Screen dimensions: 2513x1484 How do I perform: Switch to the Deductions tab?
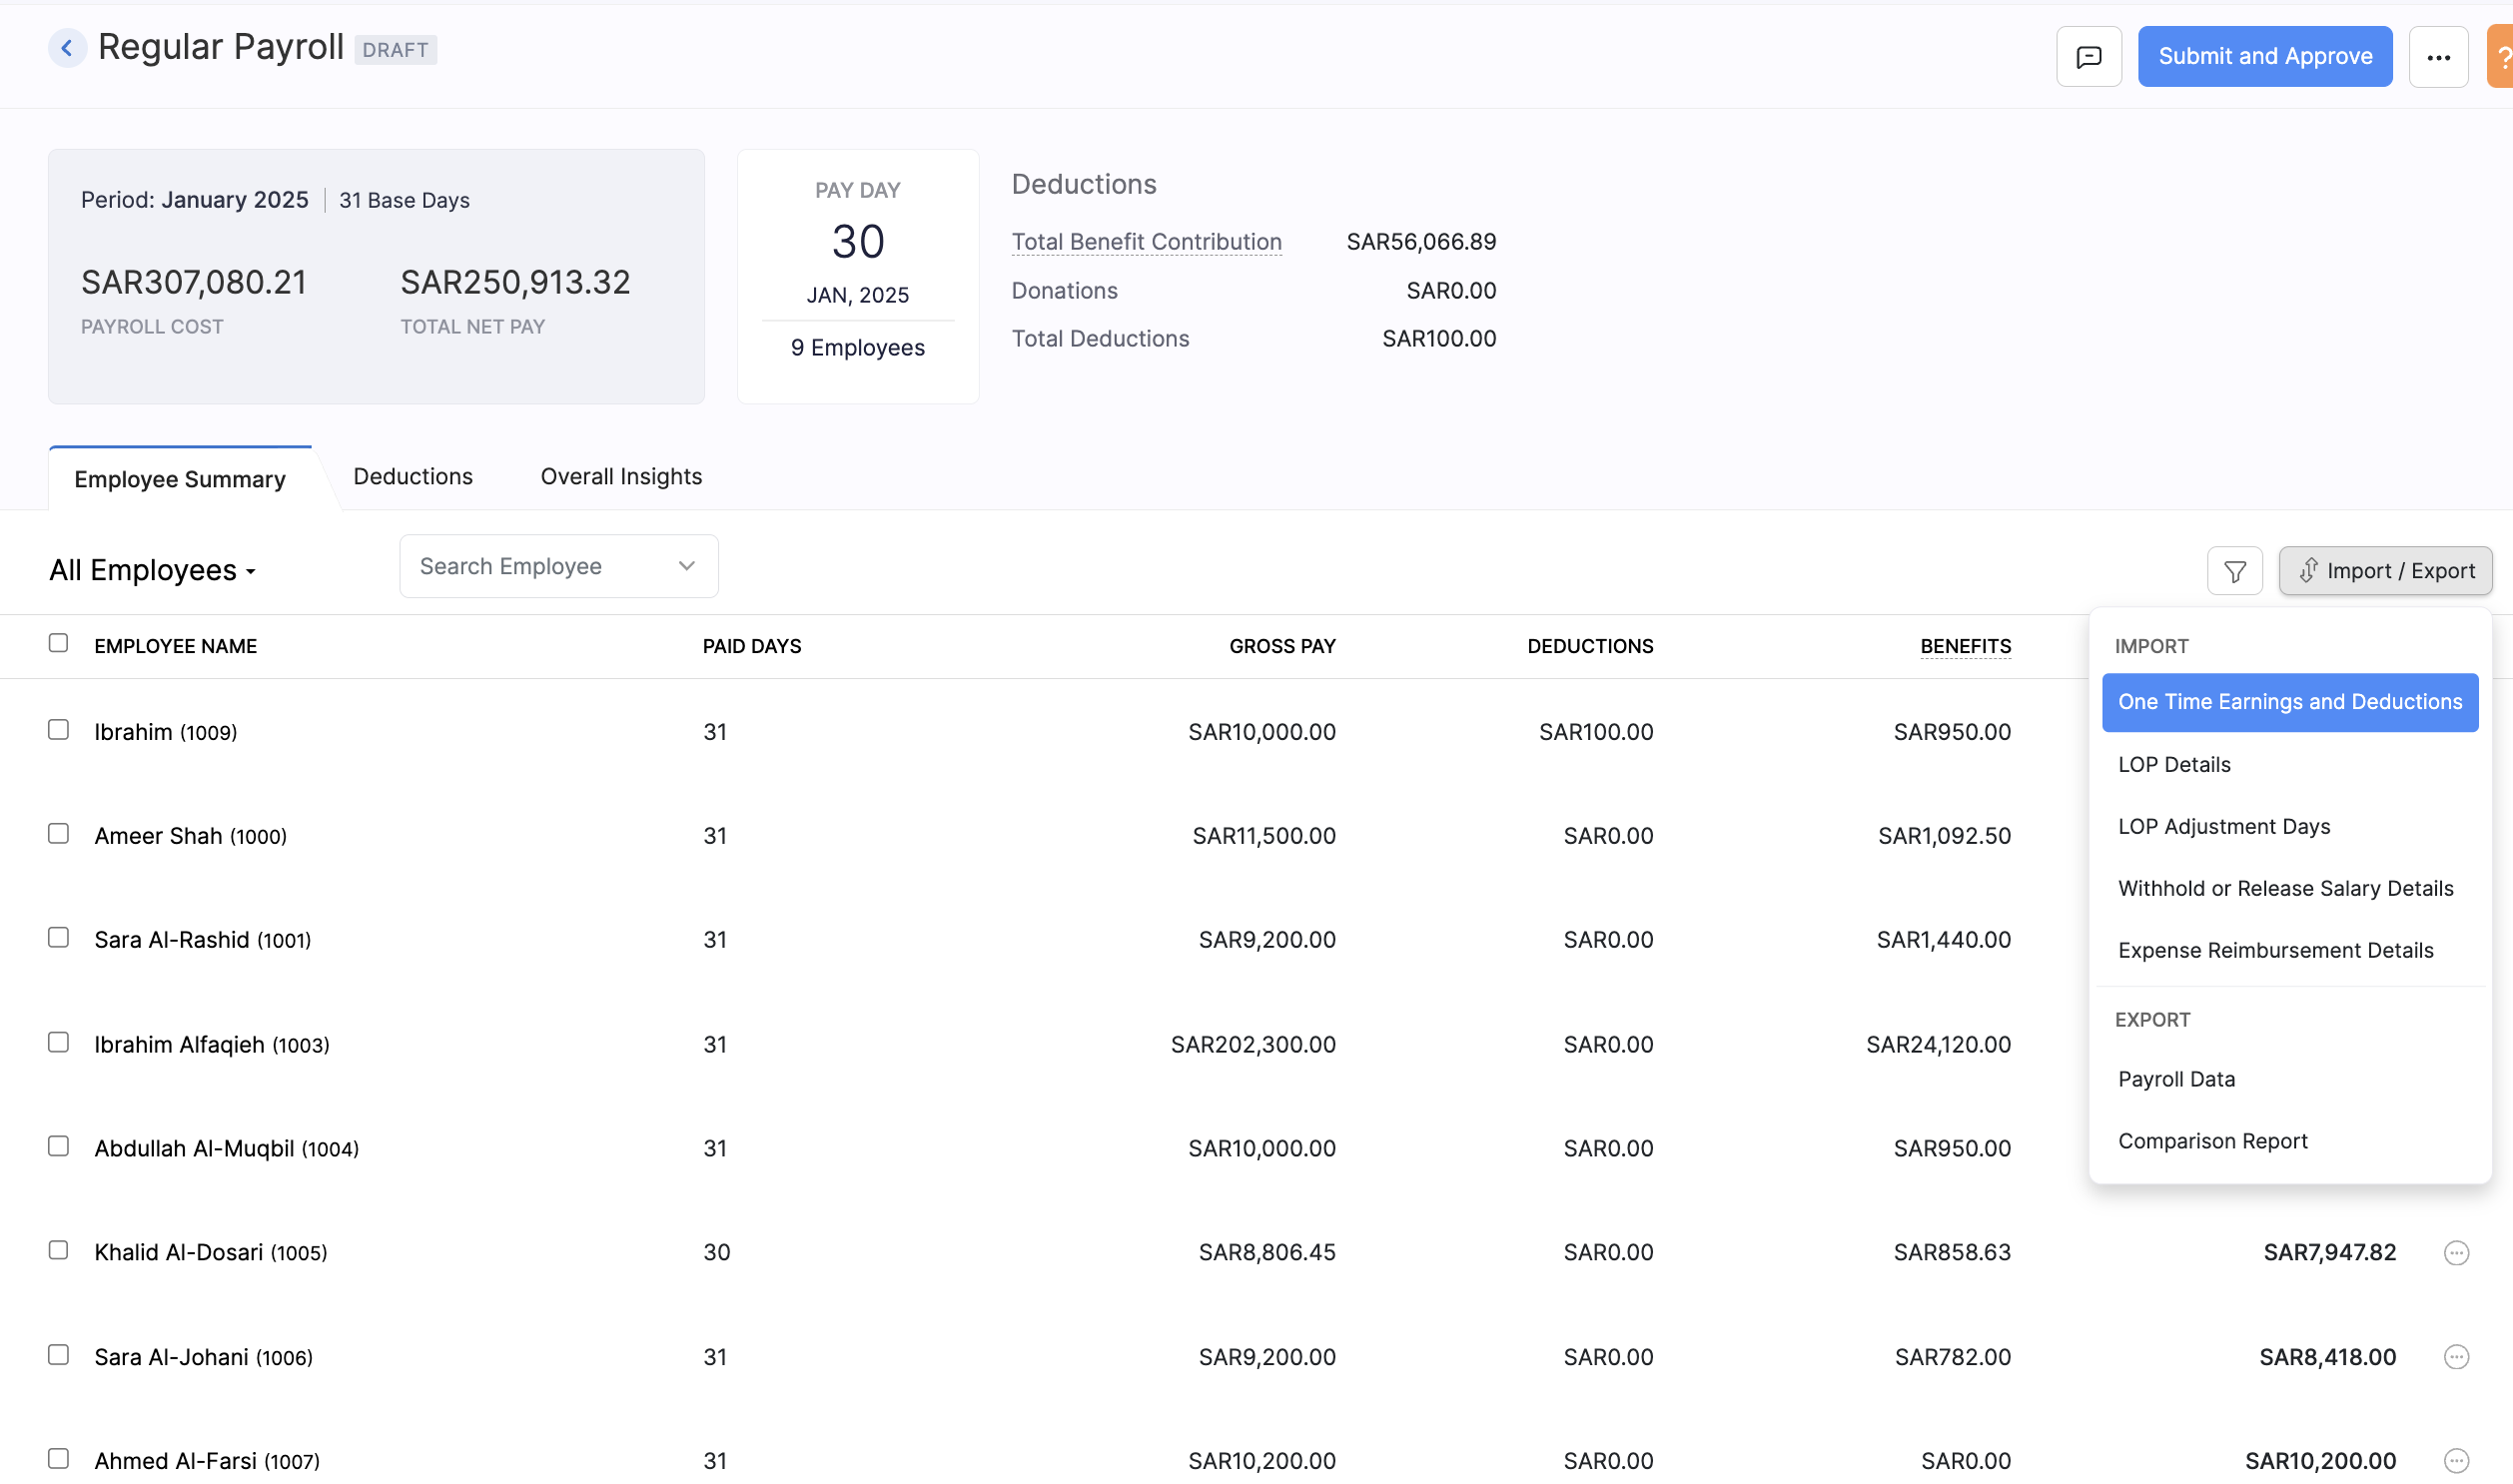pyautogui.click(x=413, y=476)
